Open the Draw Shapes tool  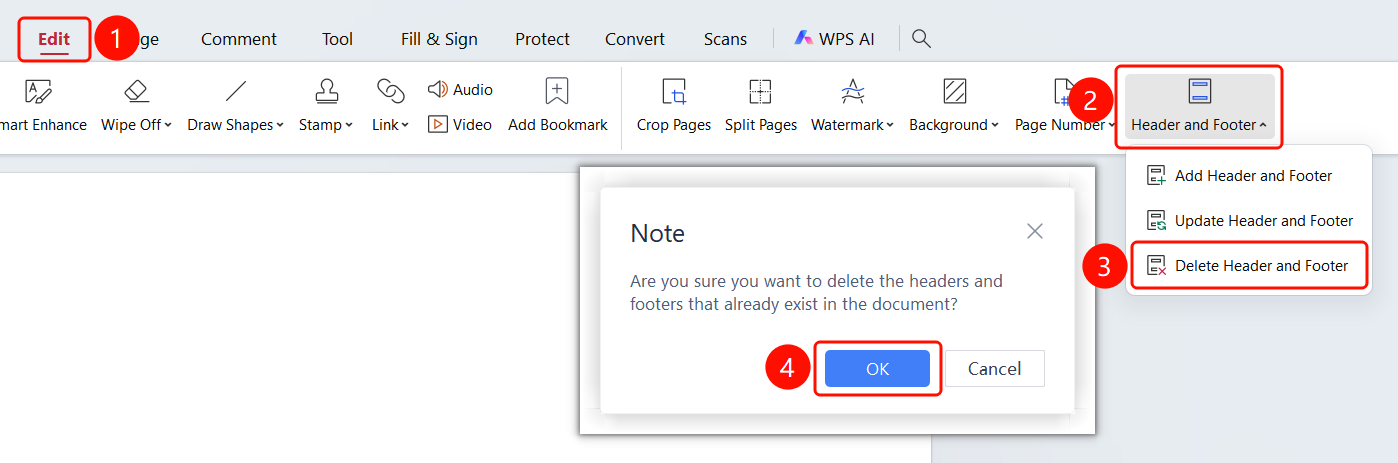point(235,105)
